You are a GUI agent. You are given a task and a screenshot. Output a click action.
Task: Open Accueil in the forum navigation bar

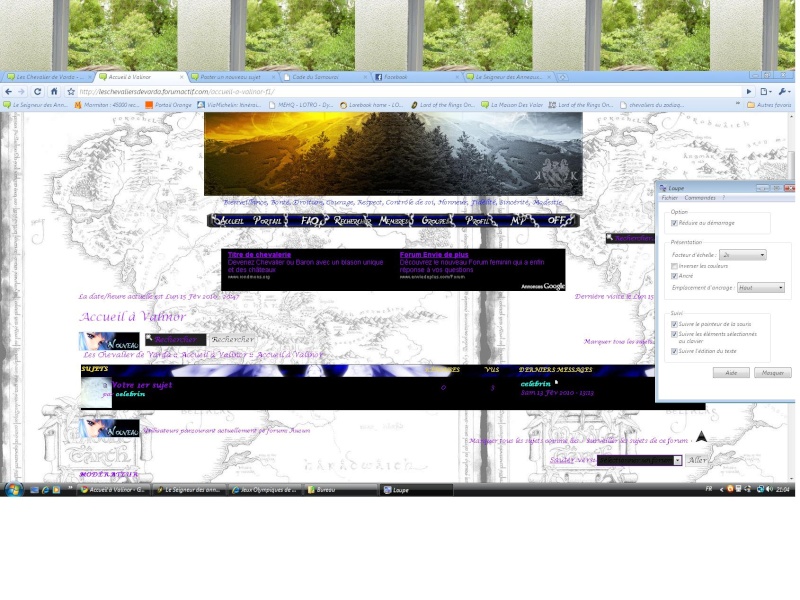point(229,220)
